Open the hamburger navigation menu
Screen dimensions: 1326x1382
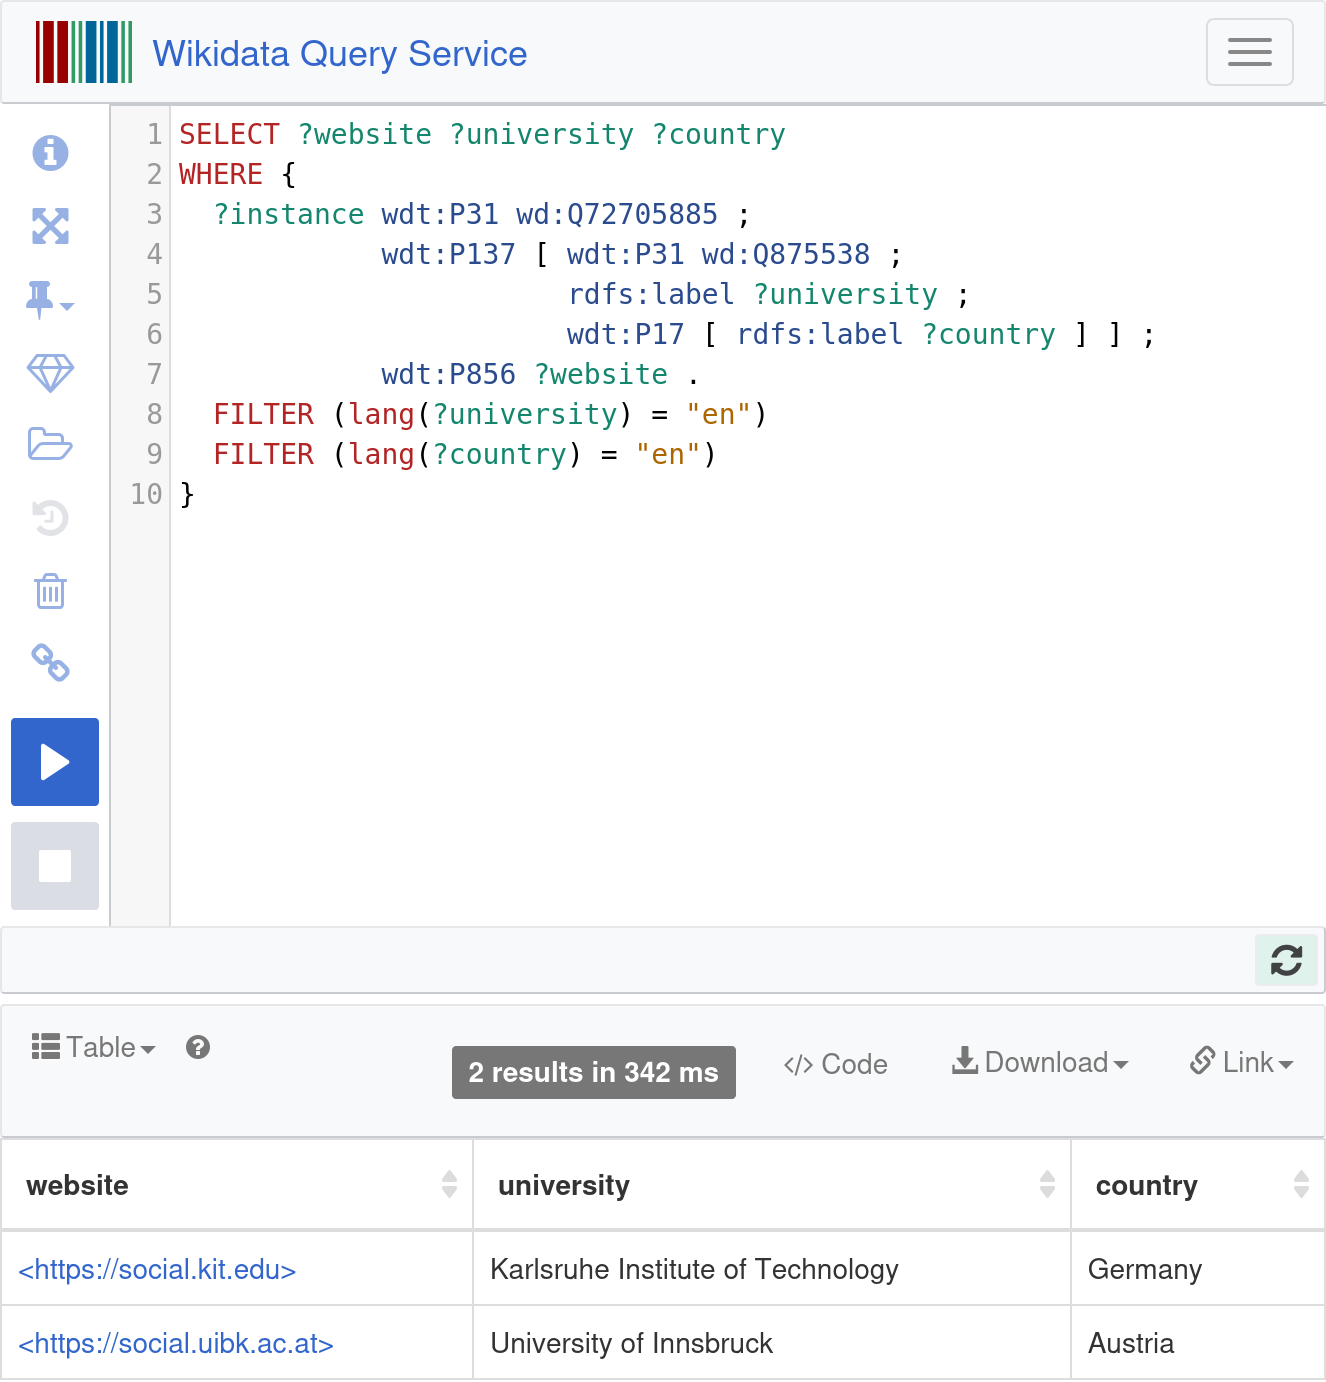coord(1249,52)
